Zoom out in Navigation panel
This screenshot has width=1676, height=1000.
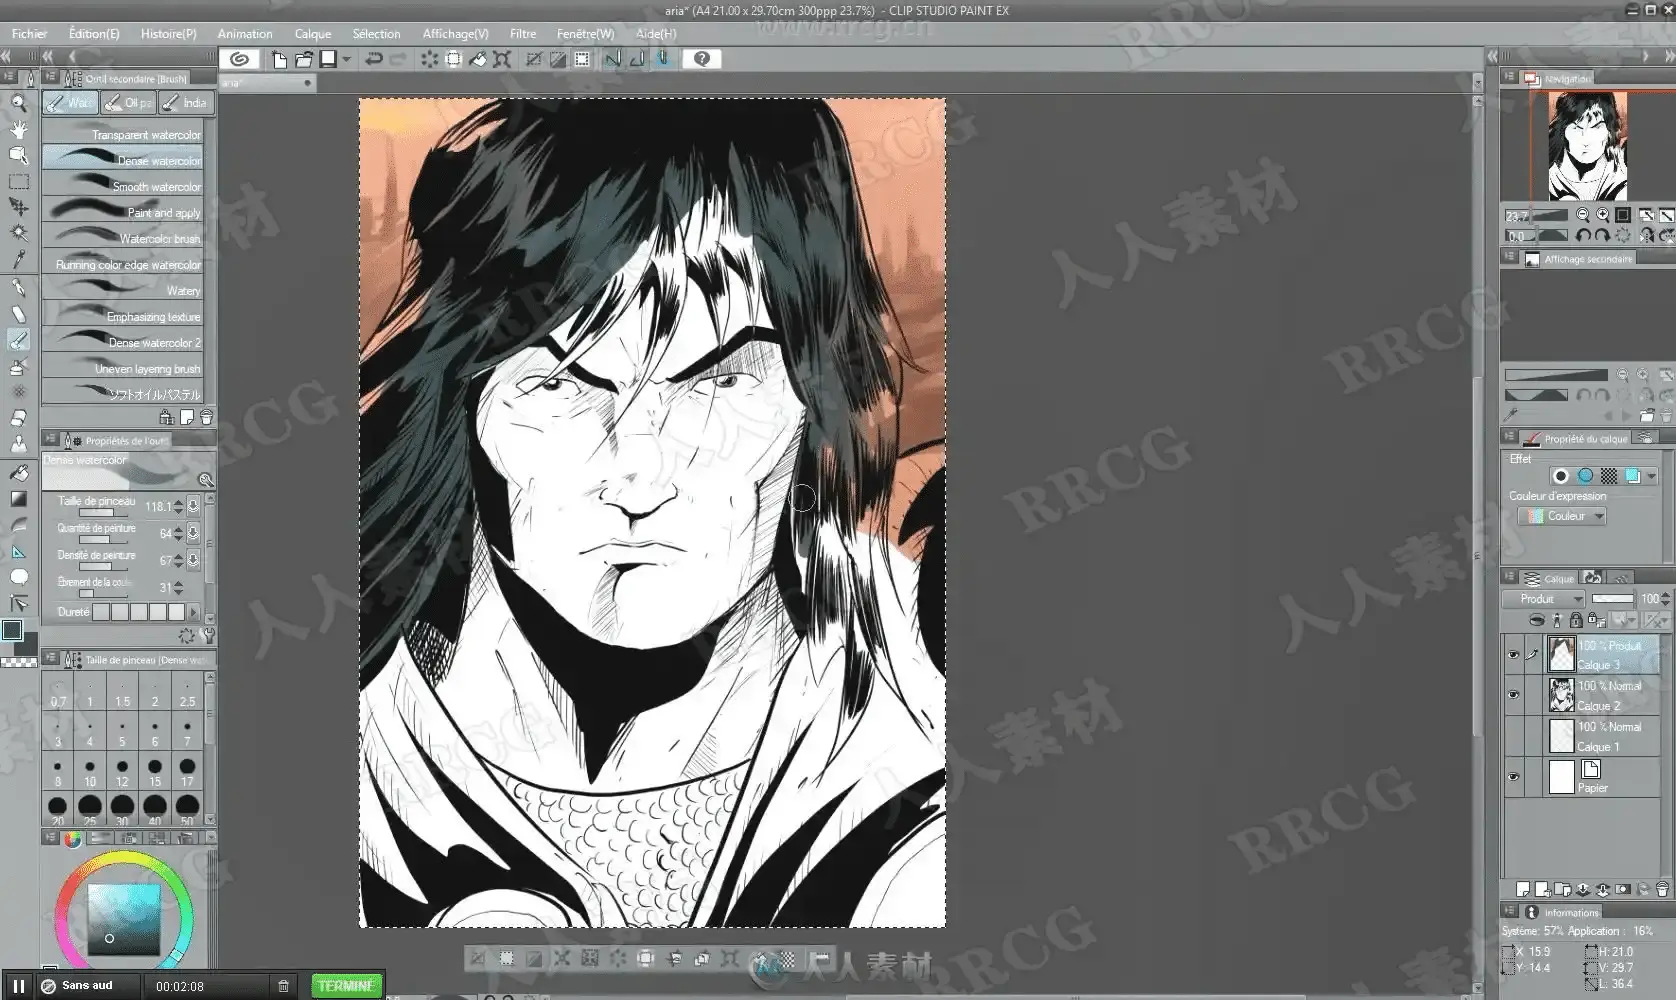[x=1583, y=215]
